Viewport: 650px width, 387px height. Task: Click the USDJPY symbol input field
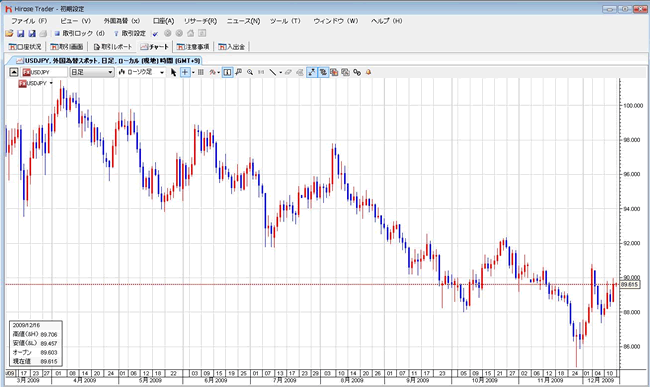click(x=45, y=72)
